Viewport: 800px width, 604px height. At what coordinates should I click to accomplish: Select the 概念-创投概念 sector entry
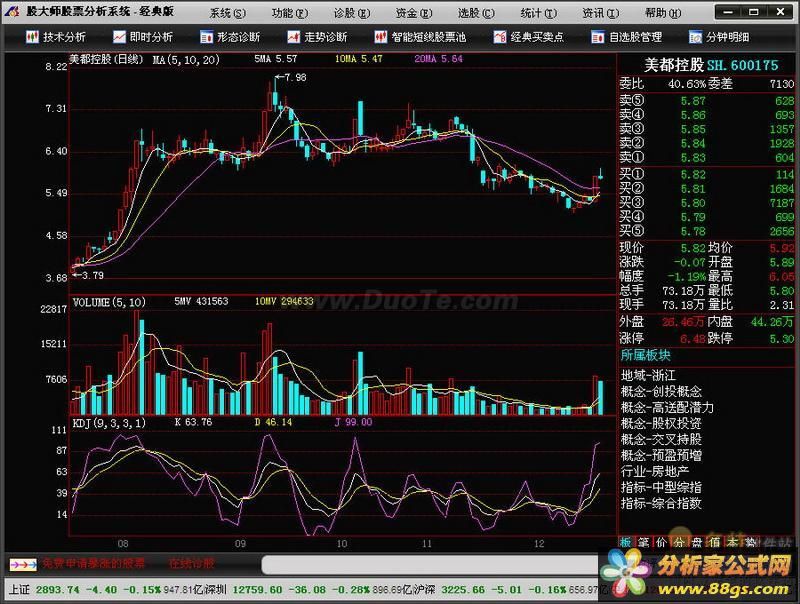tap(661, 391)
